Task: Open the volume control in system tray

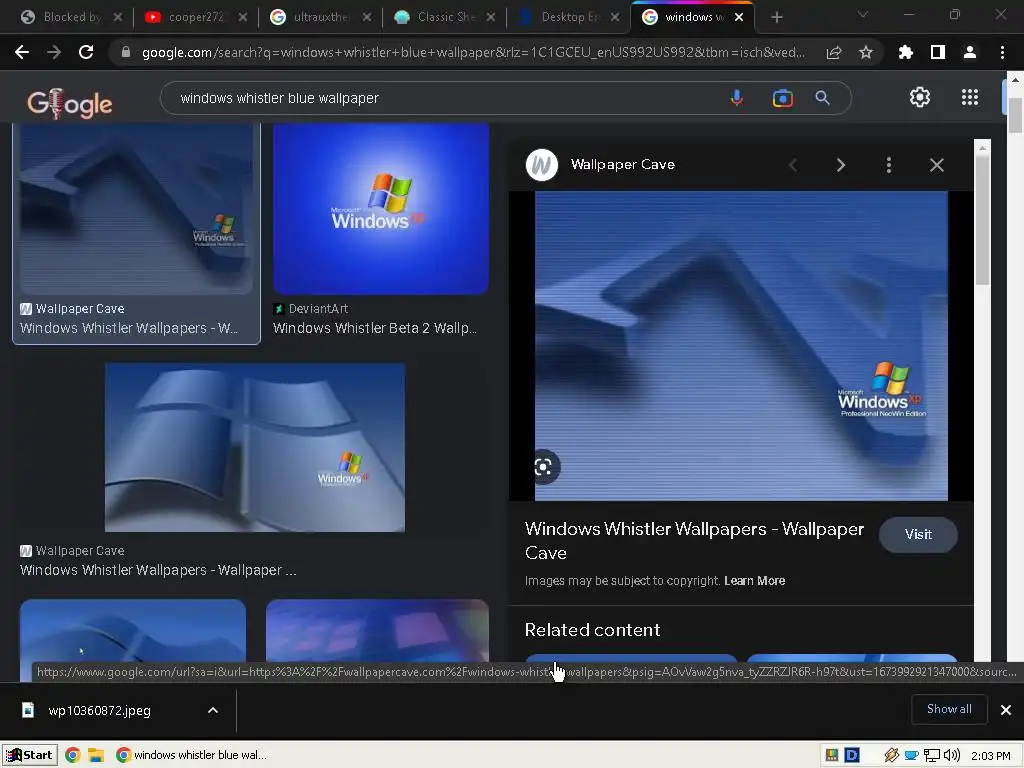Action: tap(952, 755)
